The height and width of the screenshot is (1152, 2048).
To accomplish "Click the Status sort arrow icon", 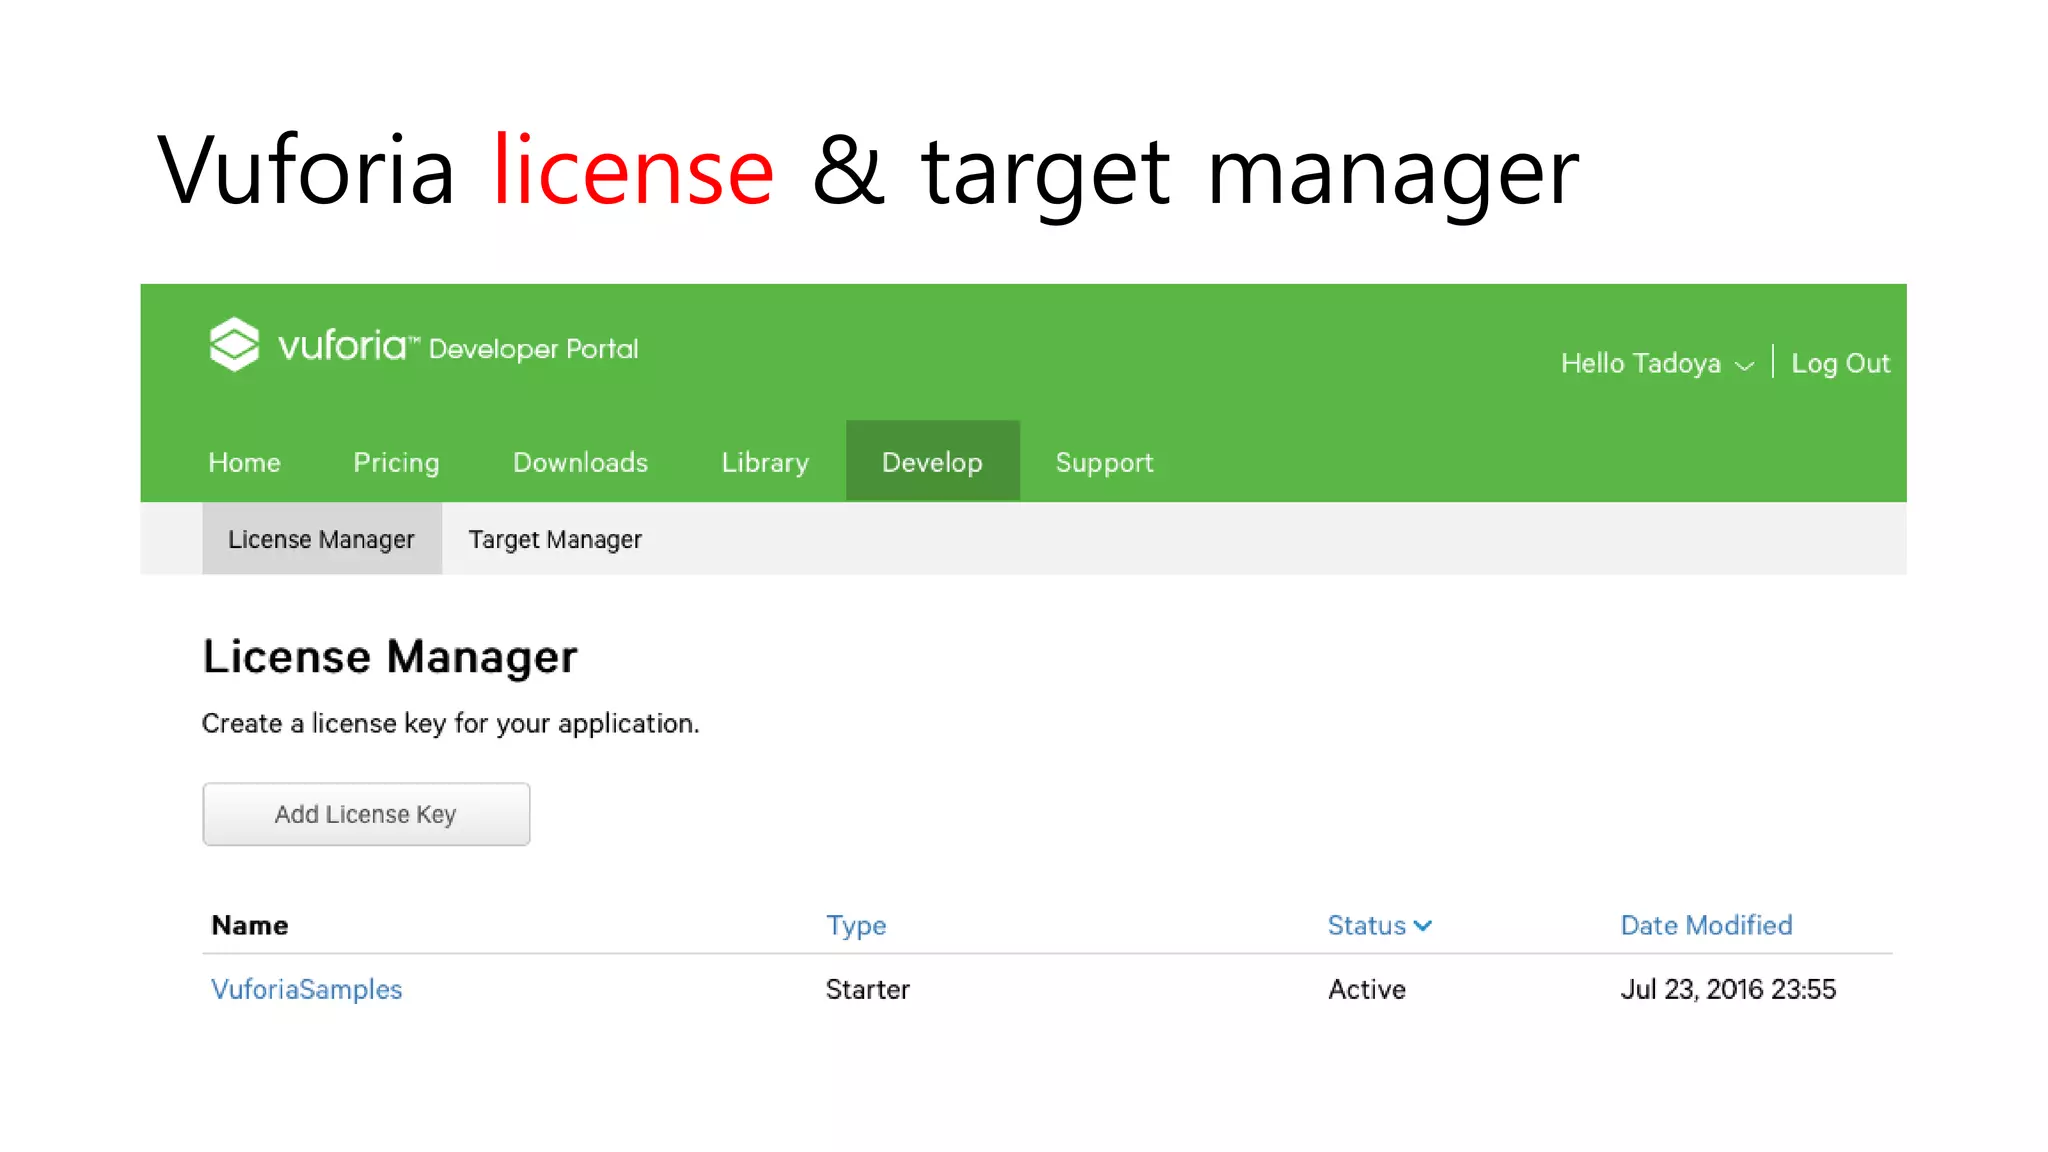I will click(1423, 926).
